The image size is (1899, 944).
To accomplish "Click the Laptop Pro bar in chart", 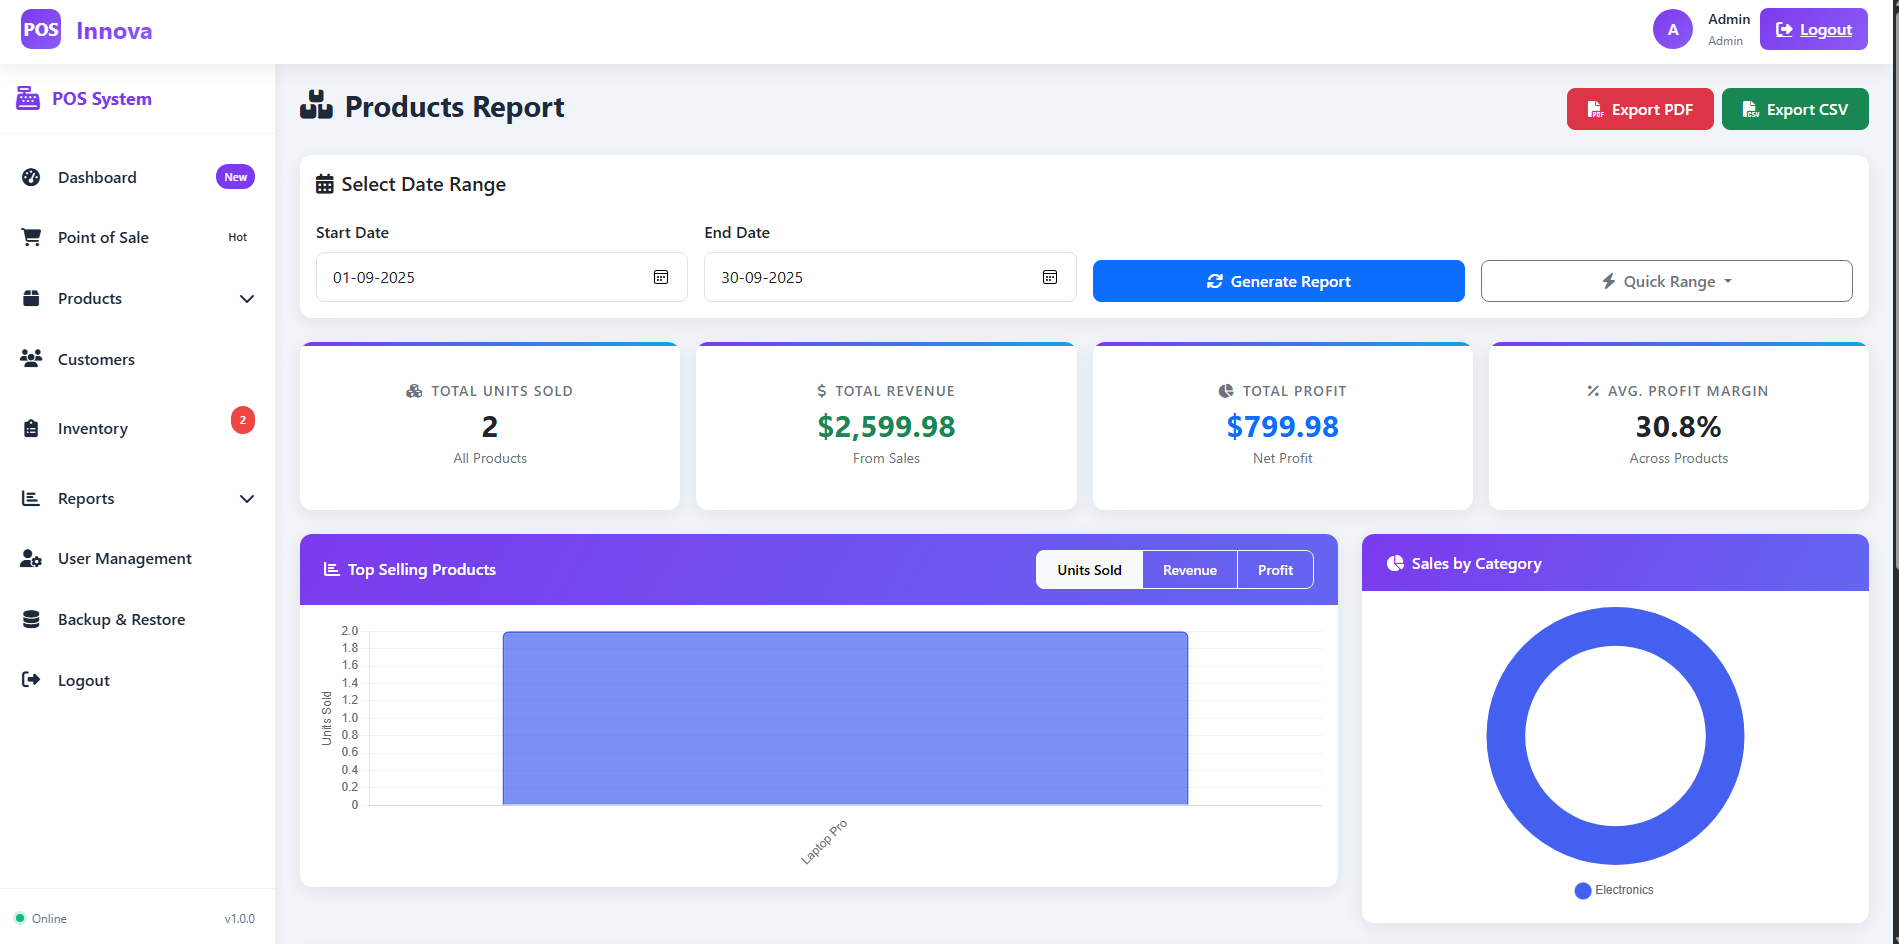I will tap(845, 718).
